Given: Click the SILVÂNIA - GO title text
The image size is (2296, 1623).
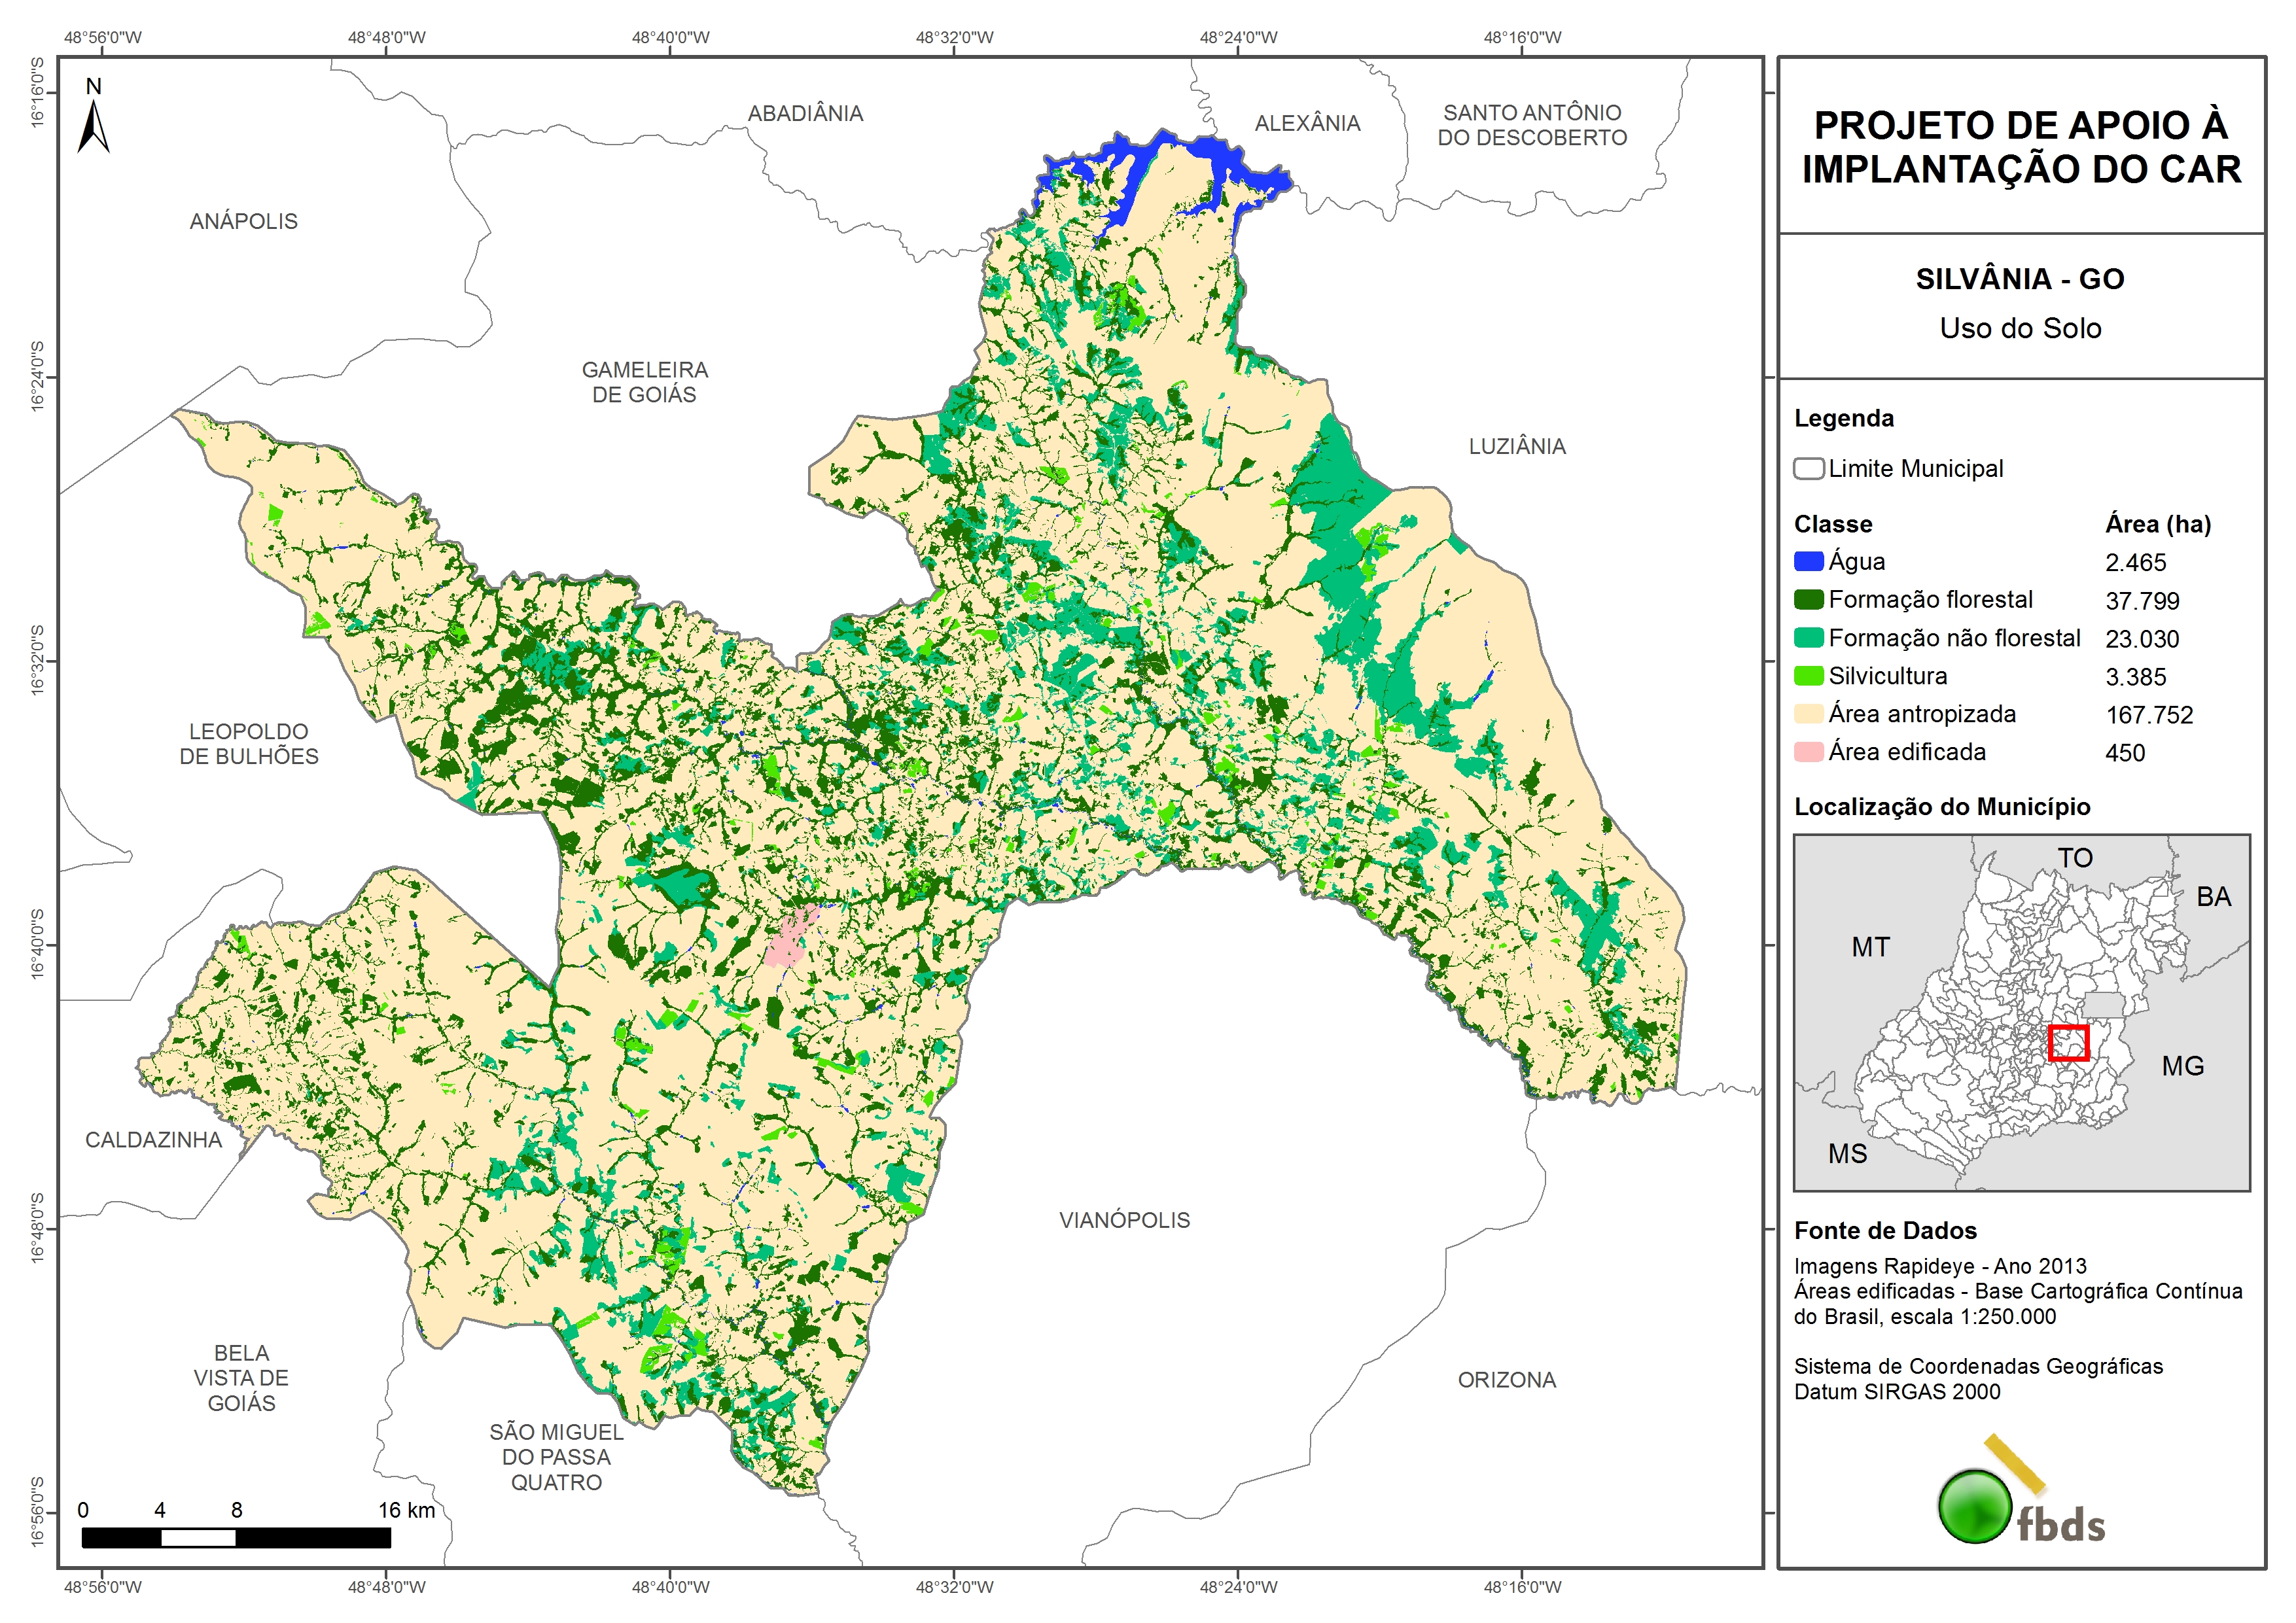Looking at the screenshot, I should pyautogui.click(x=2019, y=279).
